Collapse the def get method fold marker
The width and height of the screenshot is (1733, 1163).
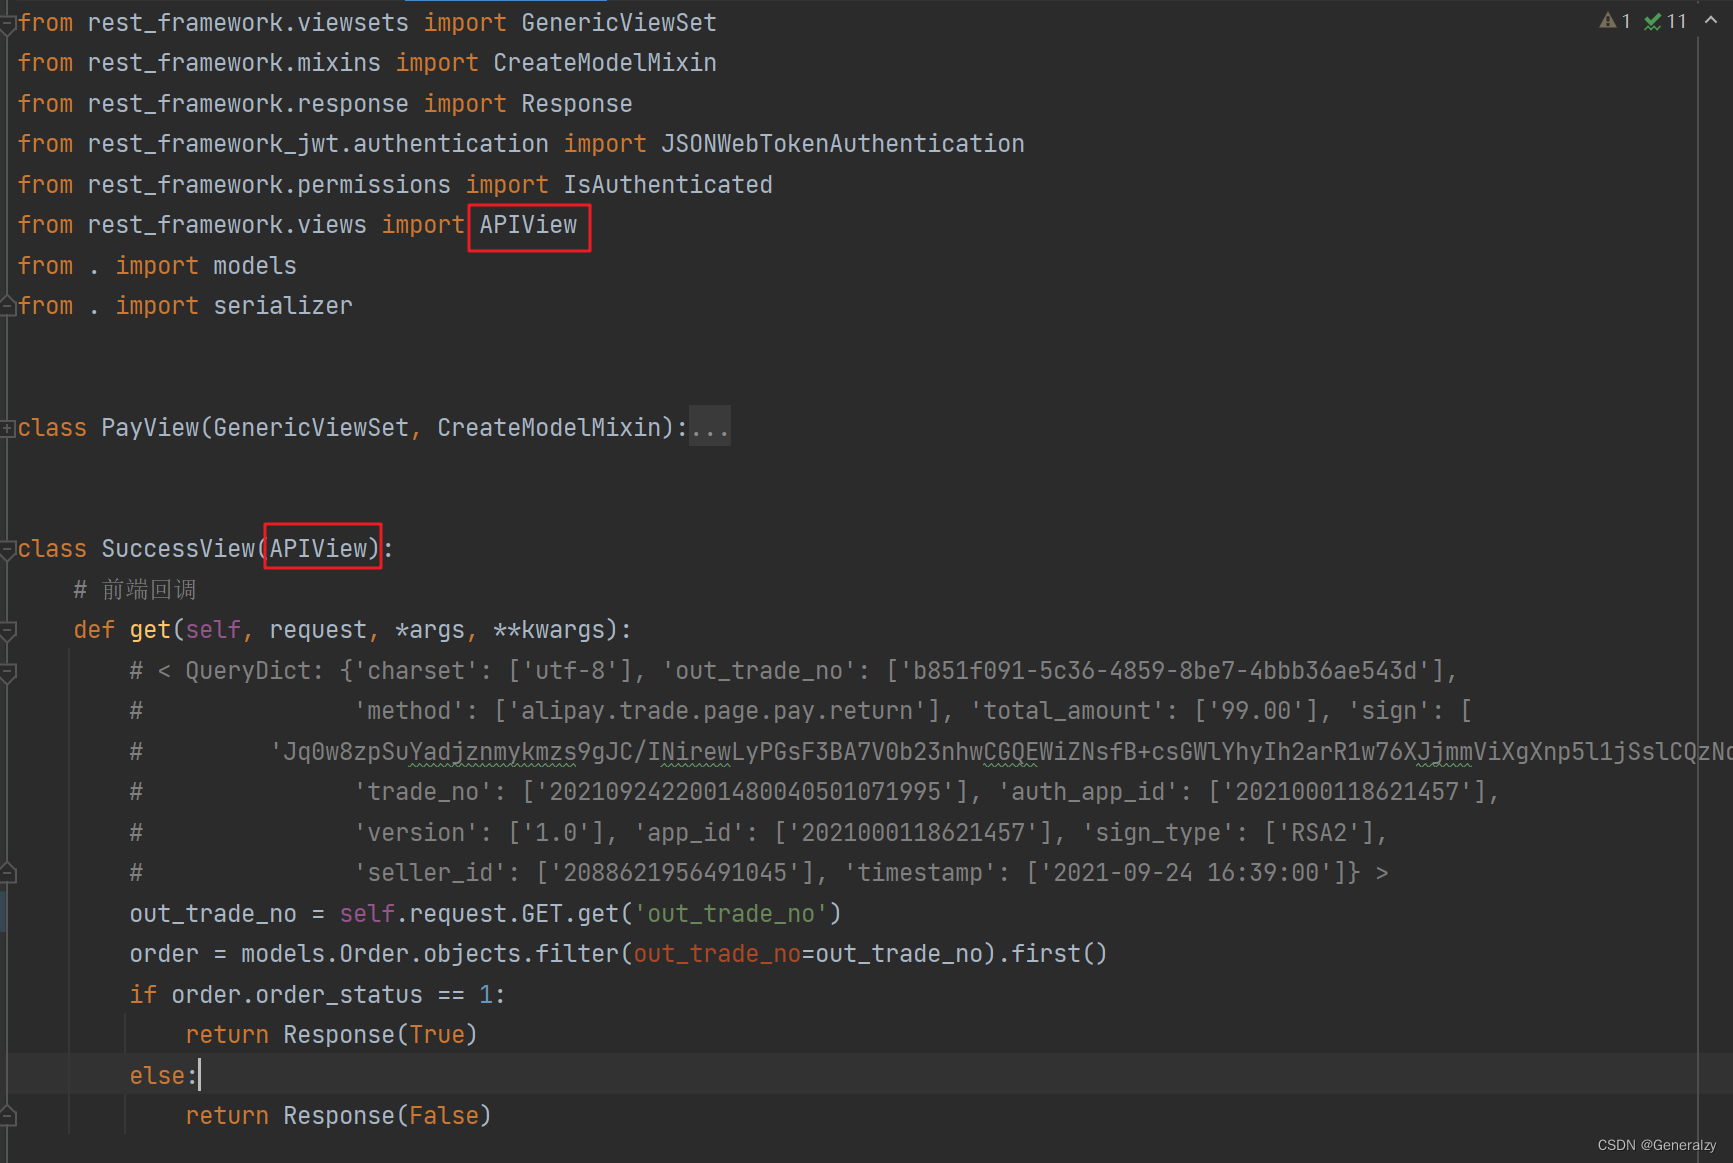click(x=8, y=630)
